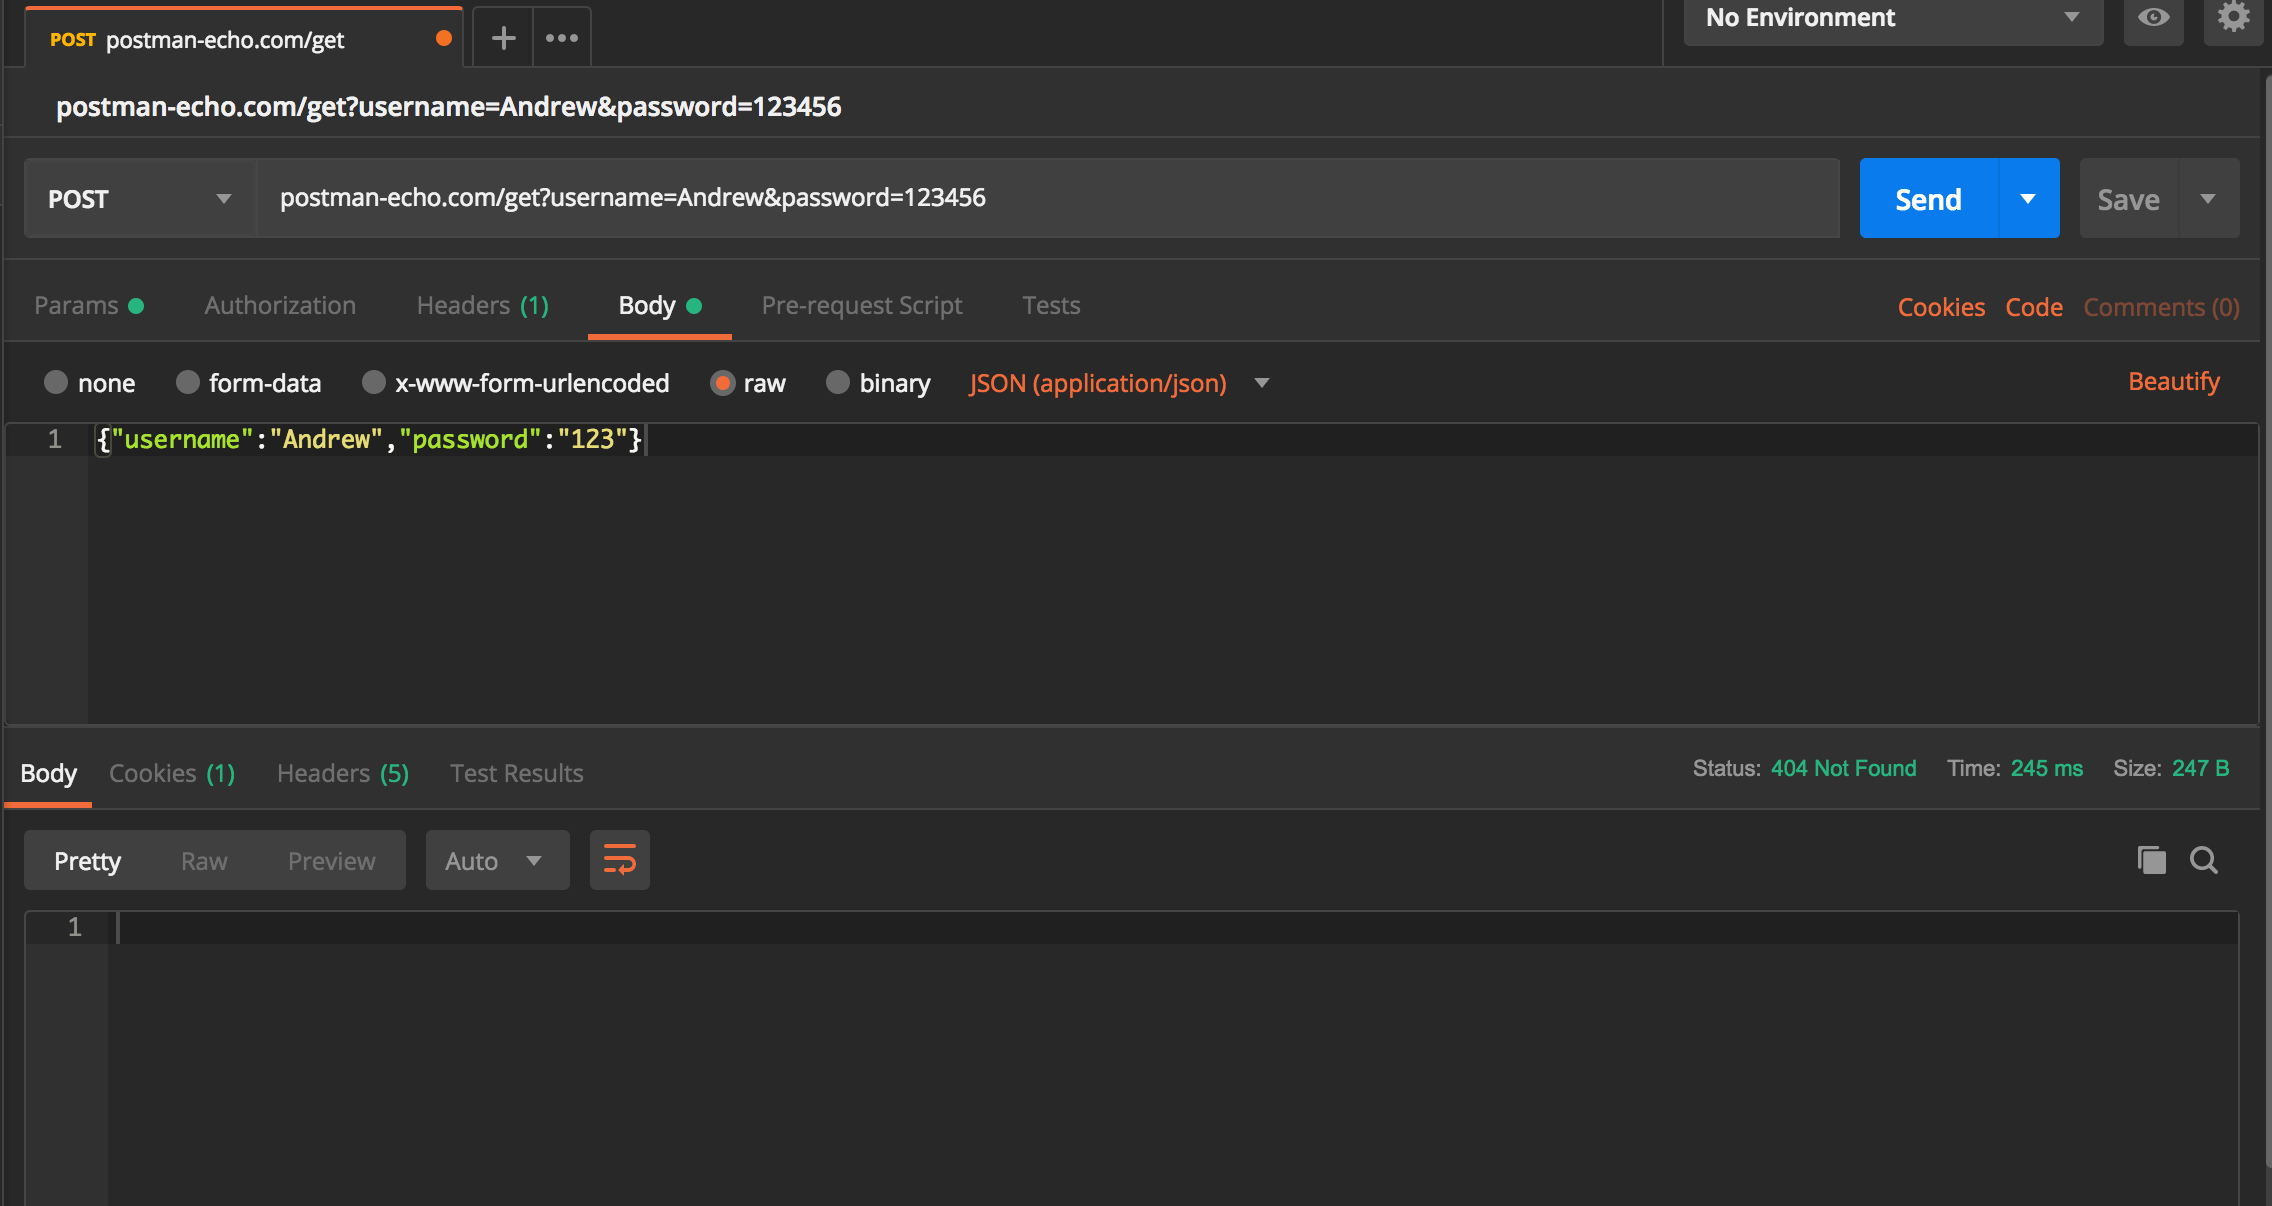Screen dimensions: 2272x1206
Task: Click the 245 ms response time
Action: point(2046,768)
